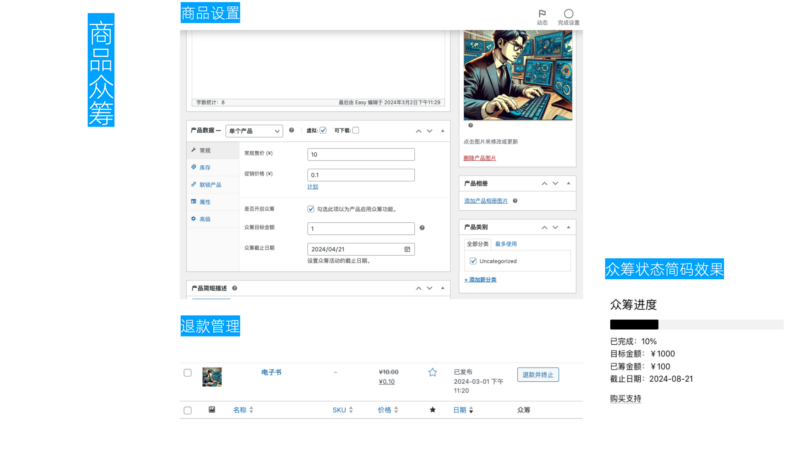The image size is (800, 451).
Task: Move 产品类别 panel up
Action: pos(544,228)
